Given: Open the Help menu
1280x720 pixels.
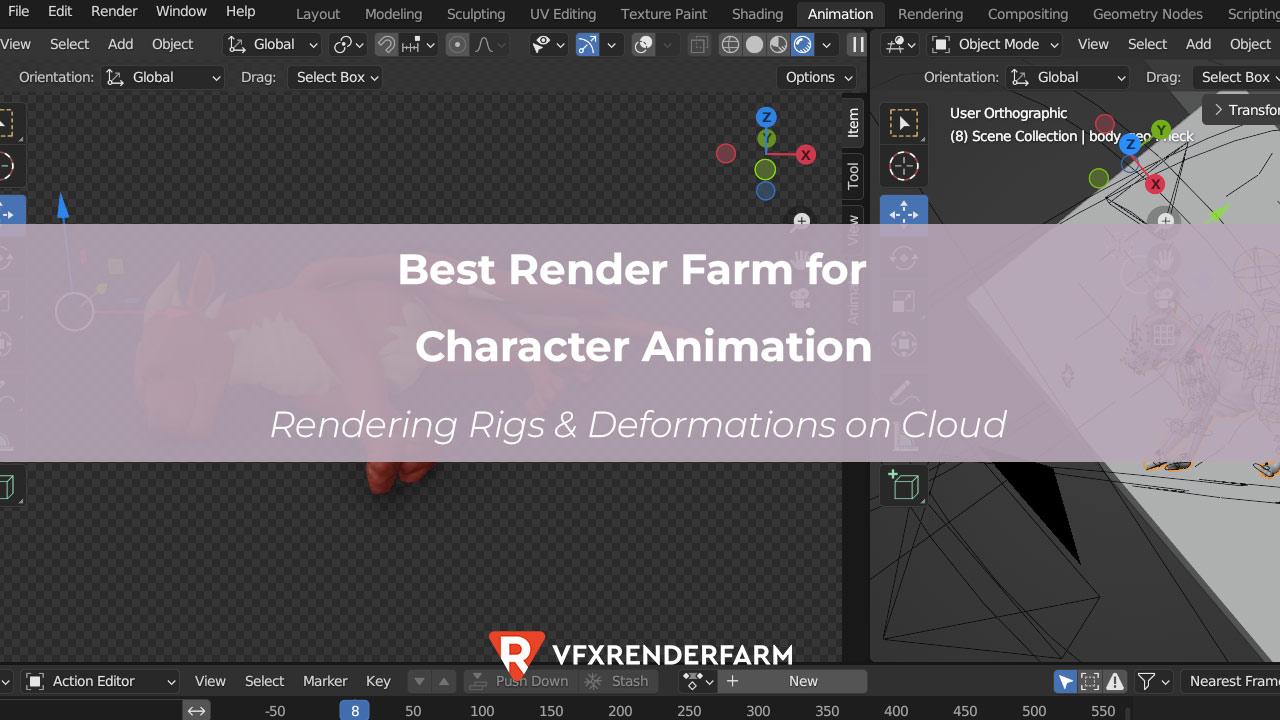Looking at the screenshot, I should 240,12.
